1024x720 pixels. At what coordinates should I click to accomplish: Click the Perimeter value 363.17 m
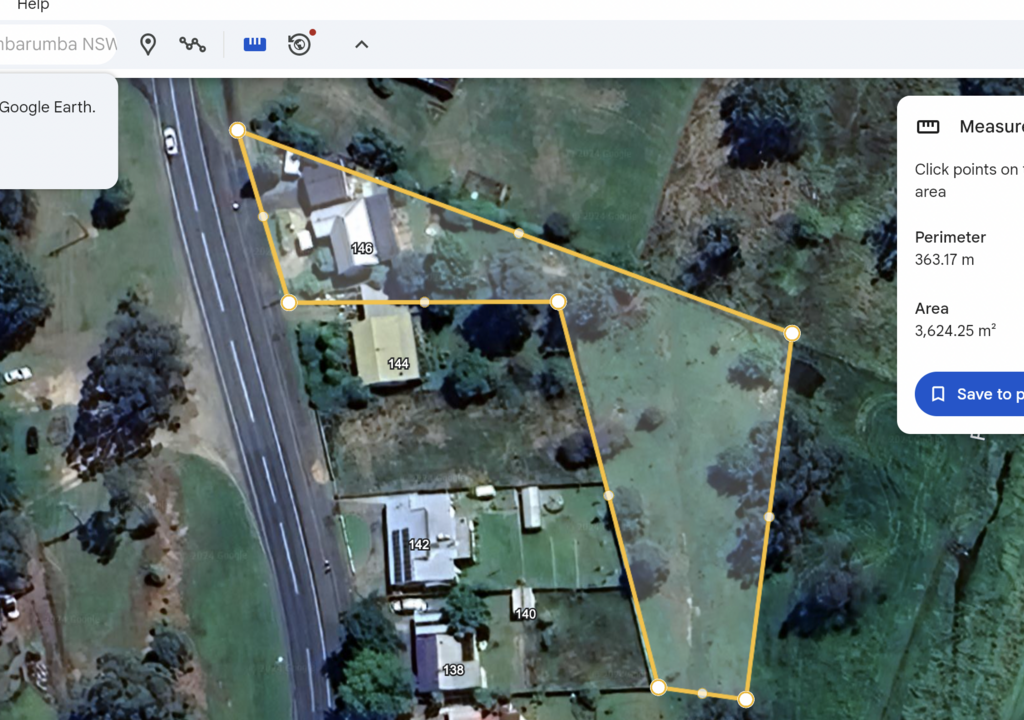[944, 259]
